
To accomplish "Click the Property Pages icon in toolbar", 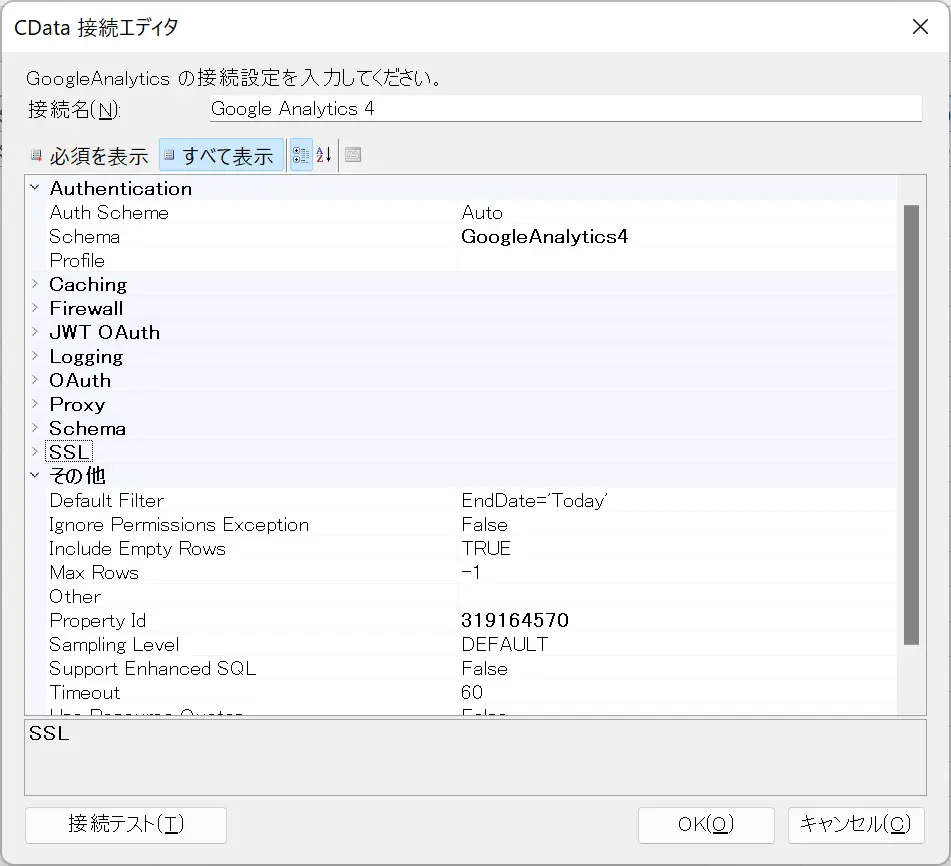I will pos(353,155).
